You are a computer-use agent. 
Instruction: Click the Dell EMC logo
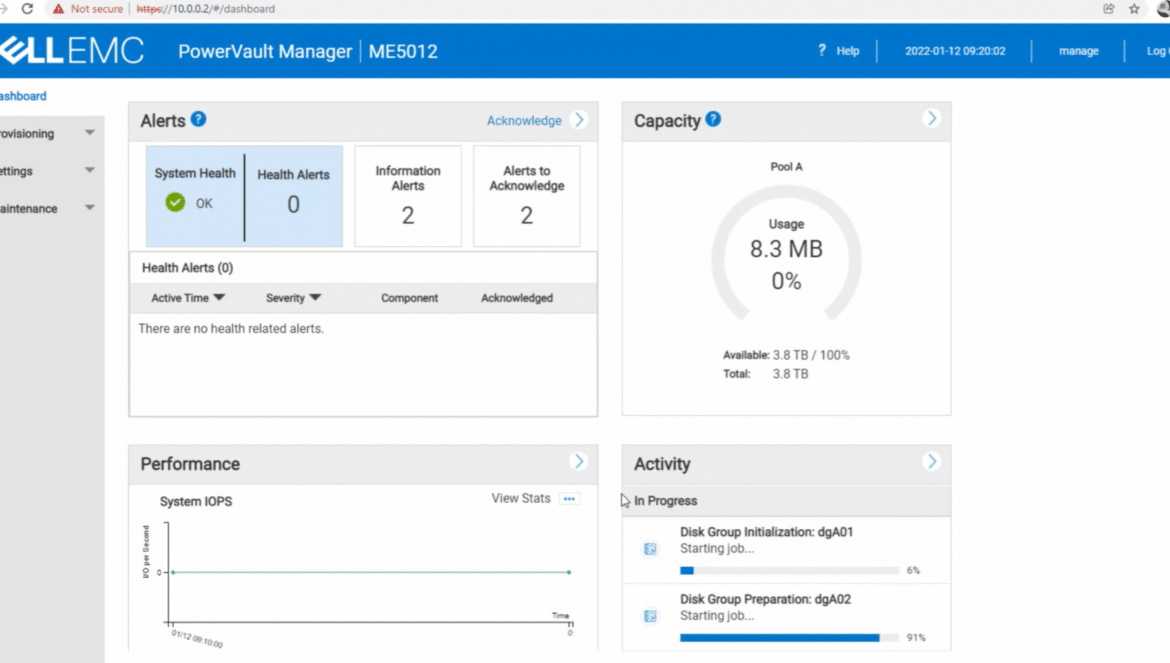coord(72,51)
